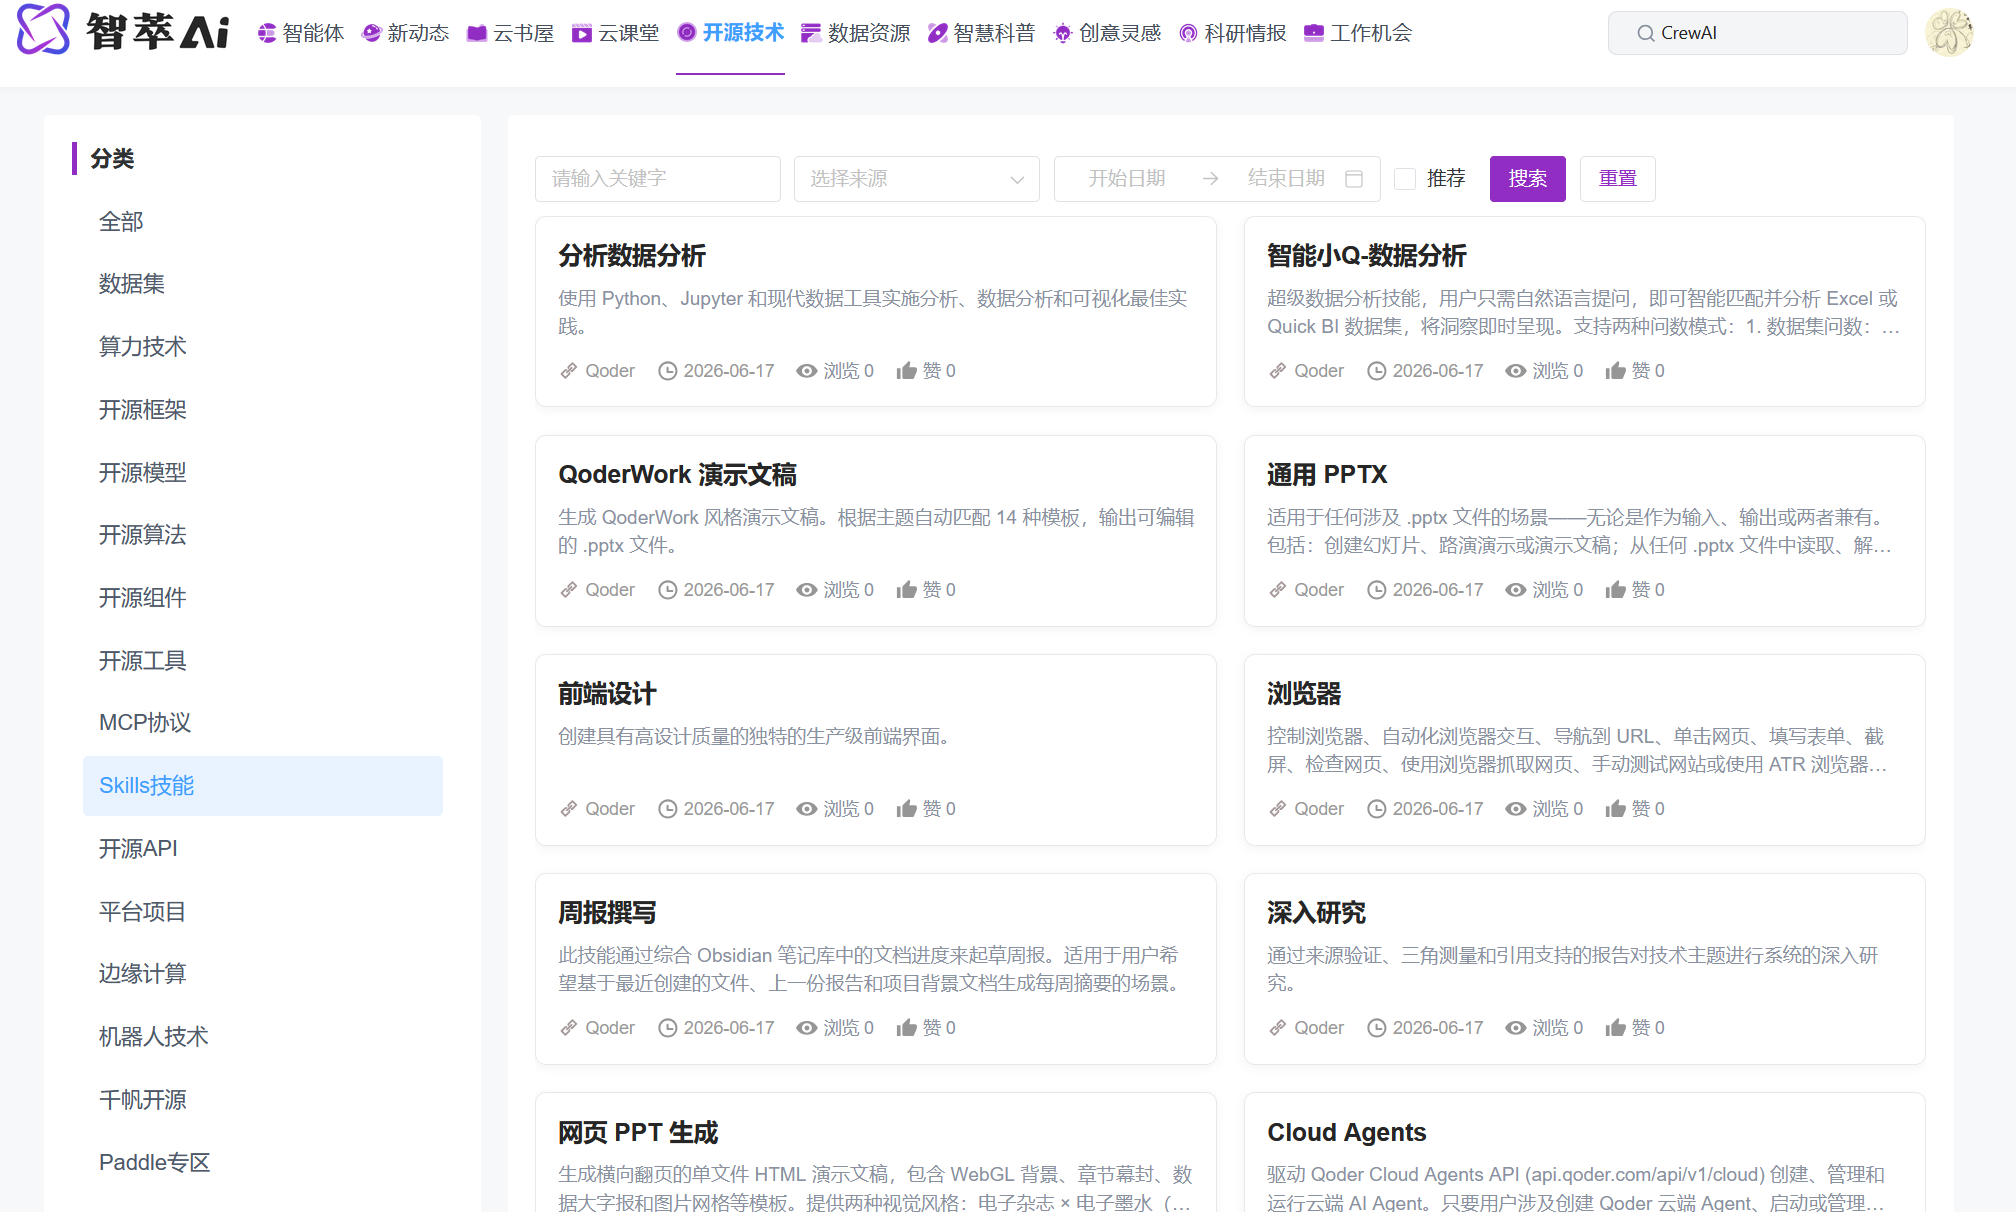Select 开源框架 category

coord(263,410)
